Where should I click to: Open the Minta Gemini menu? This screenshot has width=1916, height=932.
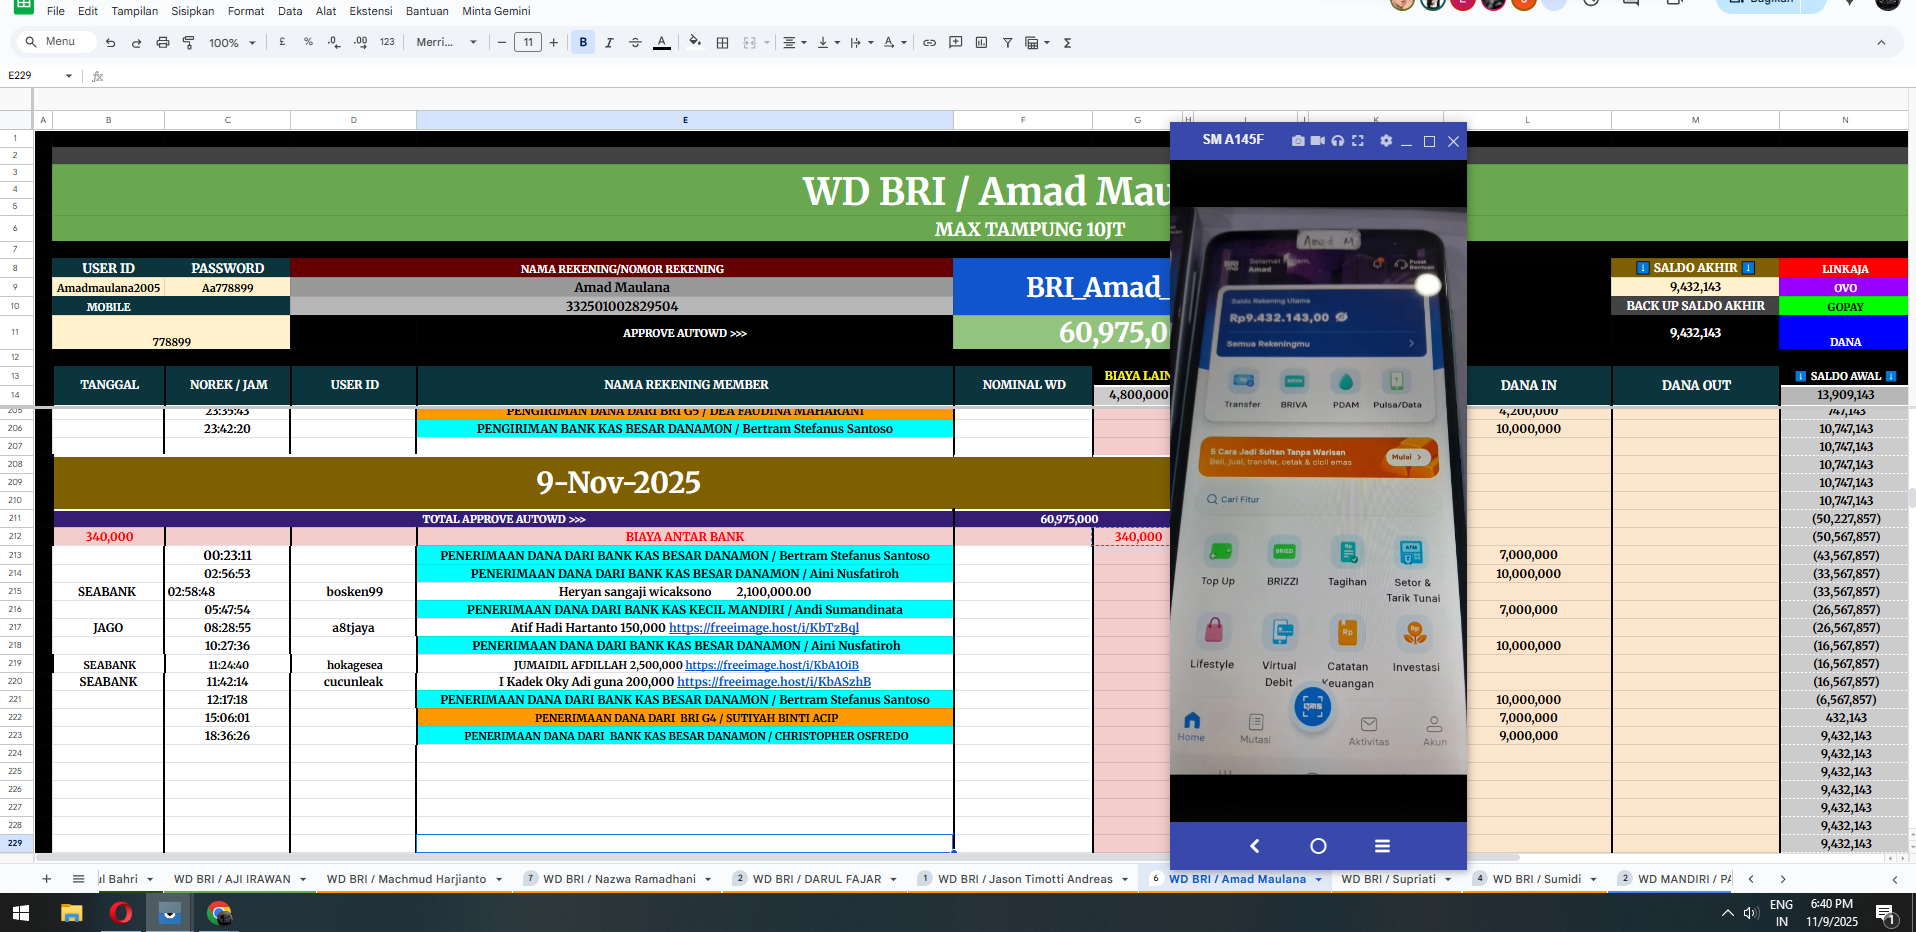[x=496, y=11]
